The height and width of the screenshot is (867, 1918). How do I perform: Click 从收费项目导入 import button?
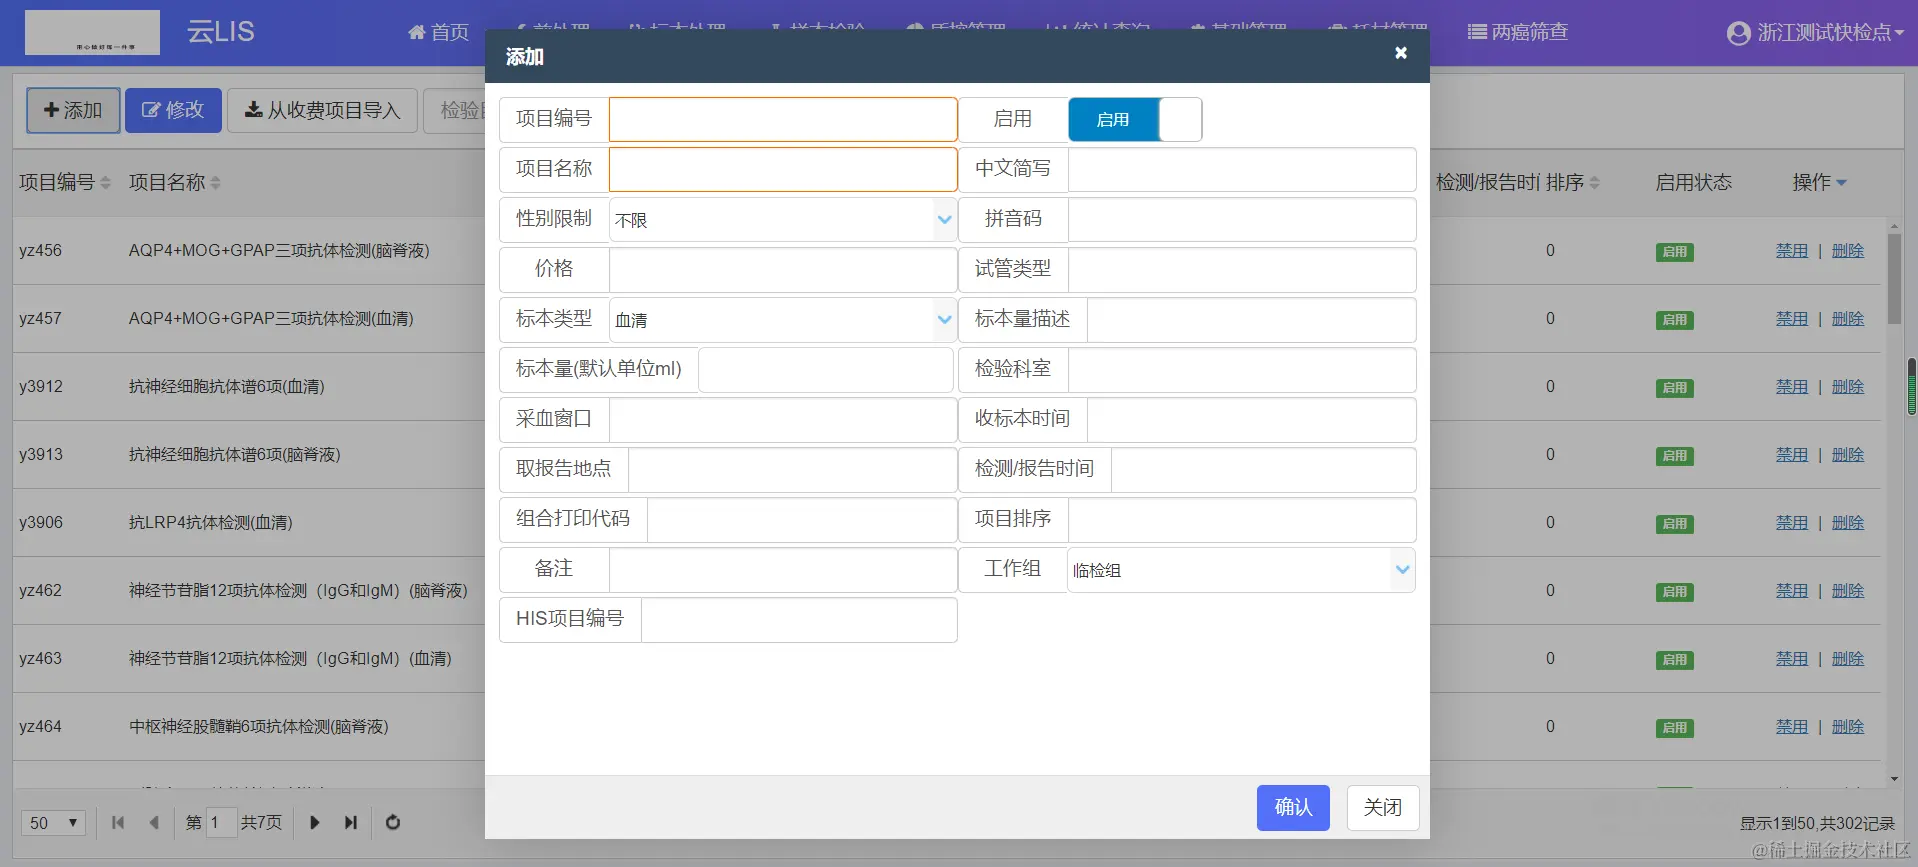322,110
